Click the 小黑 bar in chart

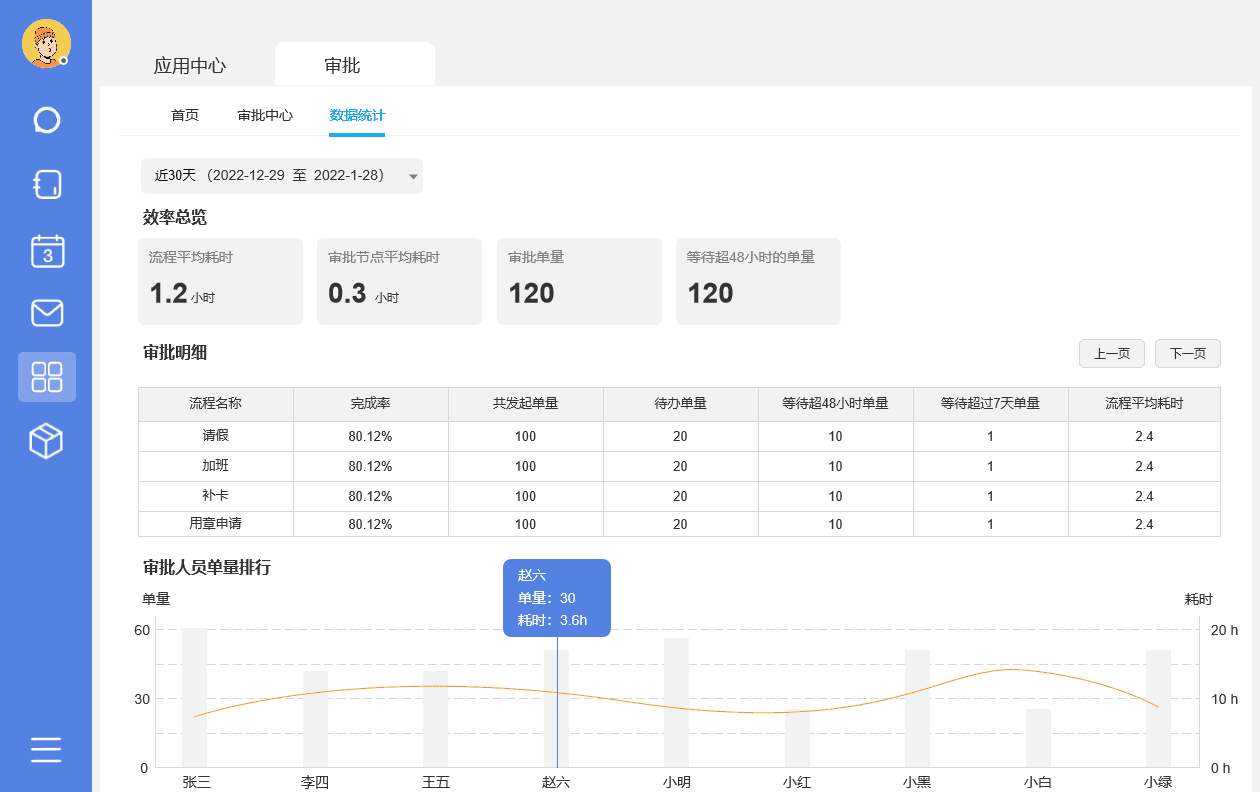point(918,709)
